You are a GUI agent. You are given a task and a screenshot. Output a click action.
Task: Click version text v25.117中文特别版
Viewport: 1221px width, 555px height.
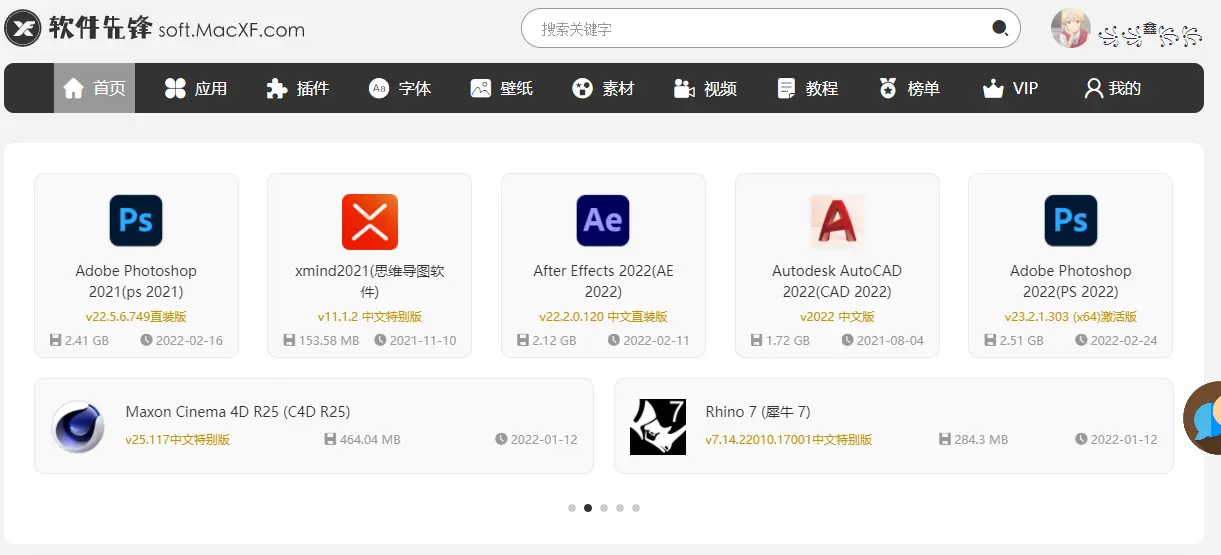pos(178,440)
